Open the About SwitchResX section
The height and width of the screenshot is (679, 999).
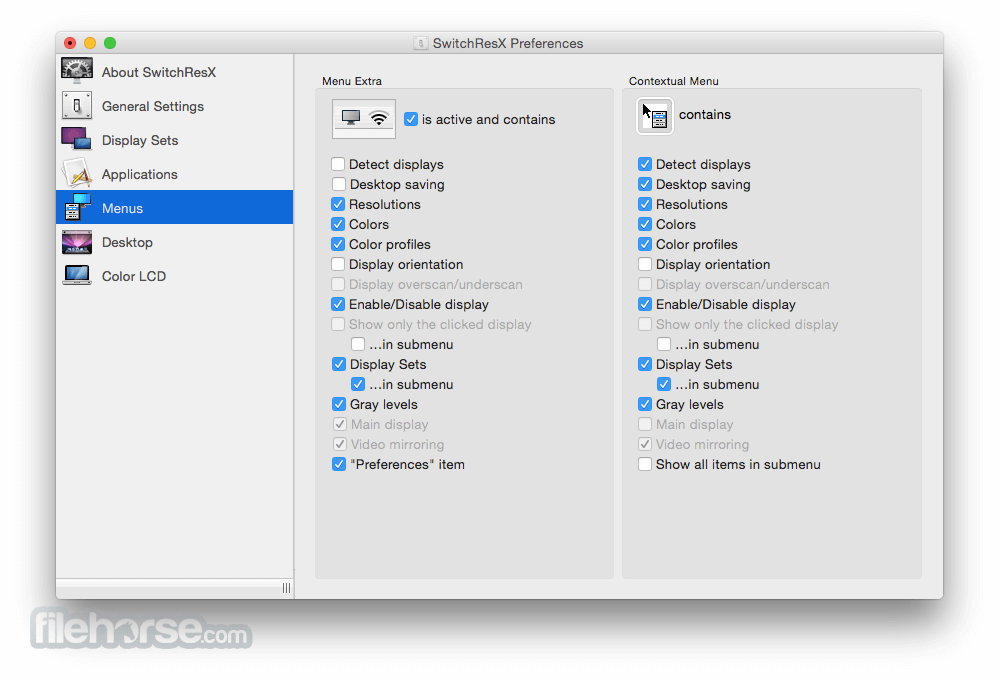pyautogui.click(x=159, y=72)
